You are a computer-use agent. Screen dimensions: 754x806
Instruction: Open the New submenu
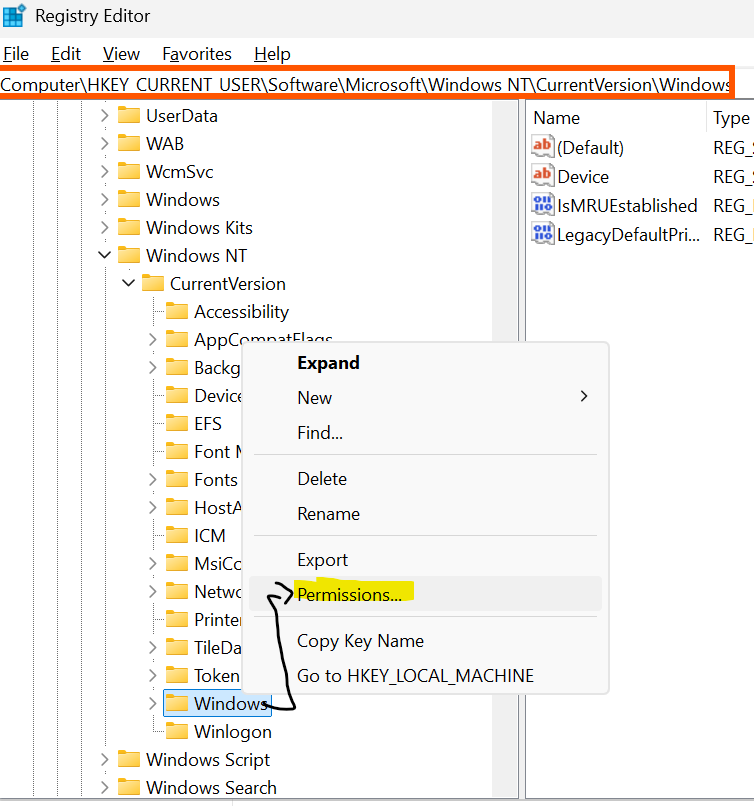coord(425,397)
